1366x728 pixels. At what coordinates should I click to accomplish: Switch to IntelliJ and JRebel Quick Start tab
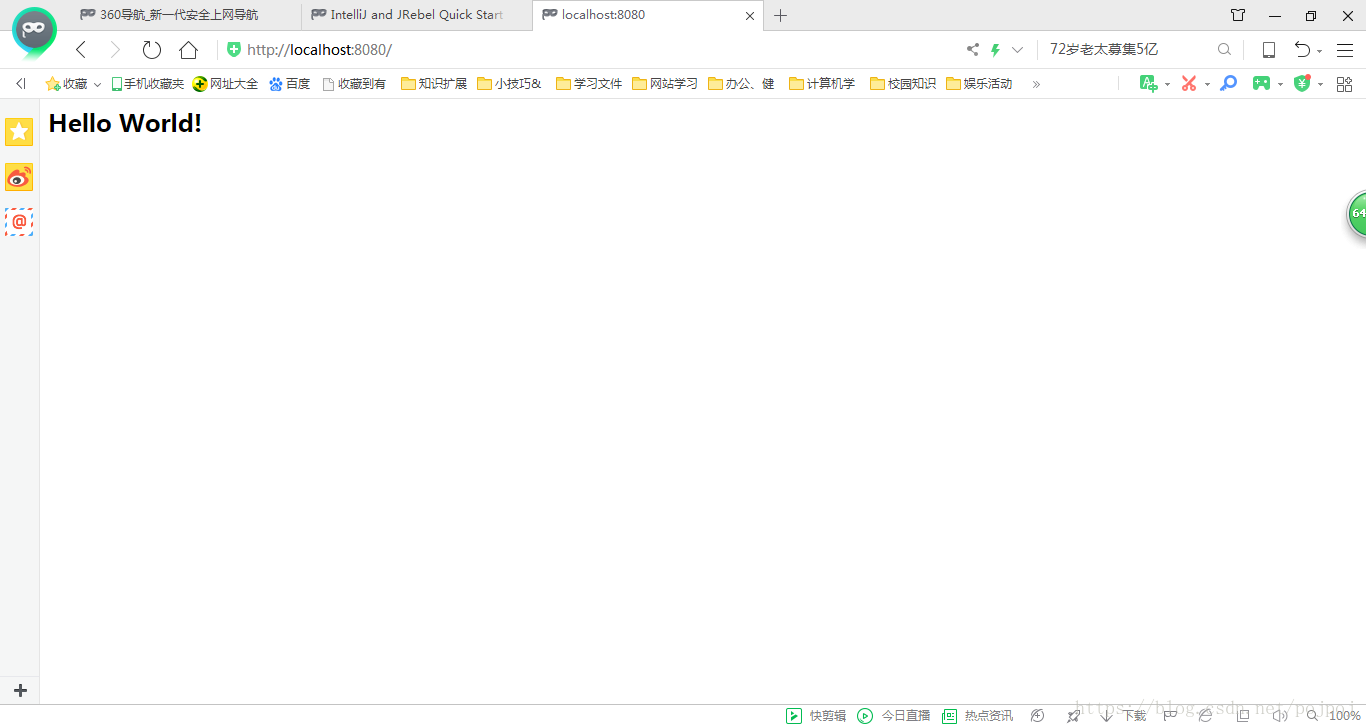(x=417, y=15)
